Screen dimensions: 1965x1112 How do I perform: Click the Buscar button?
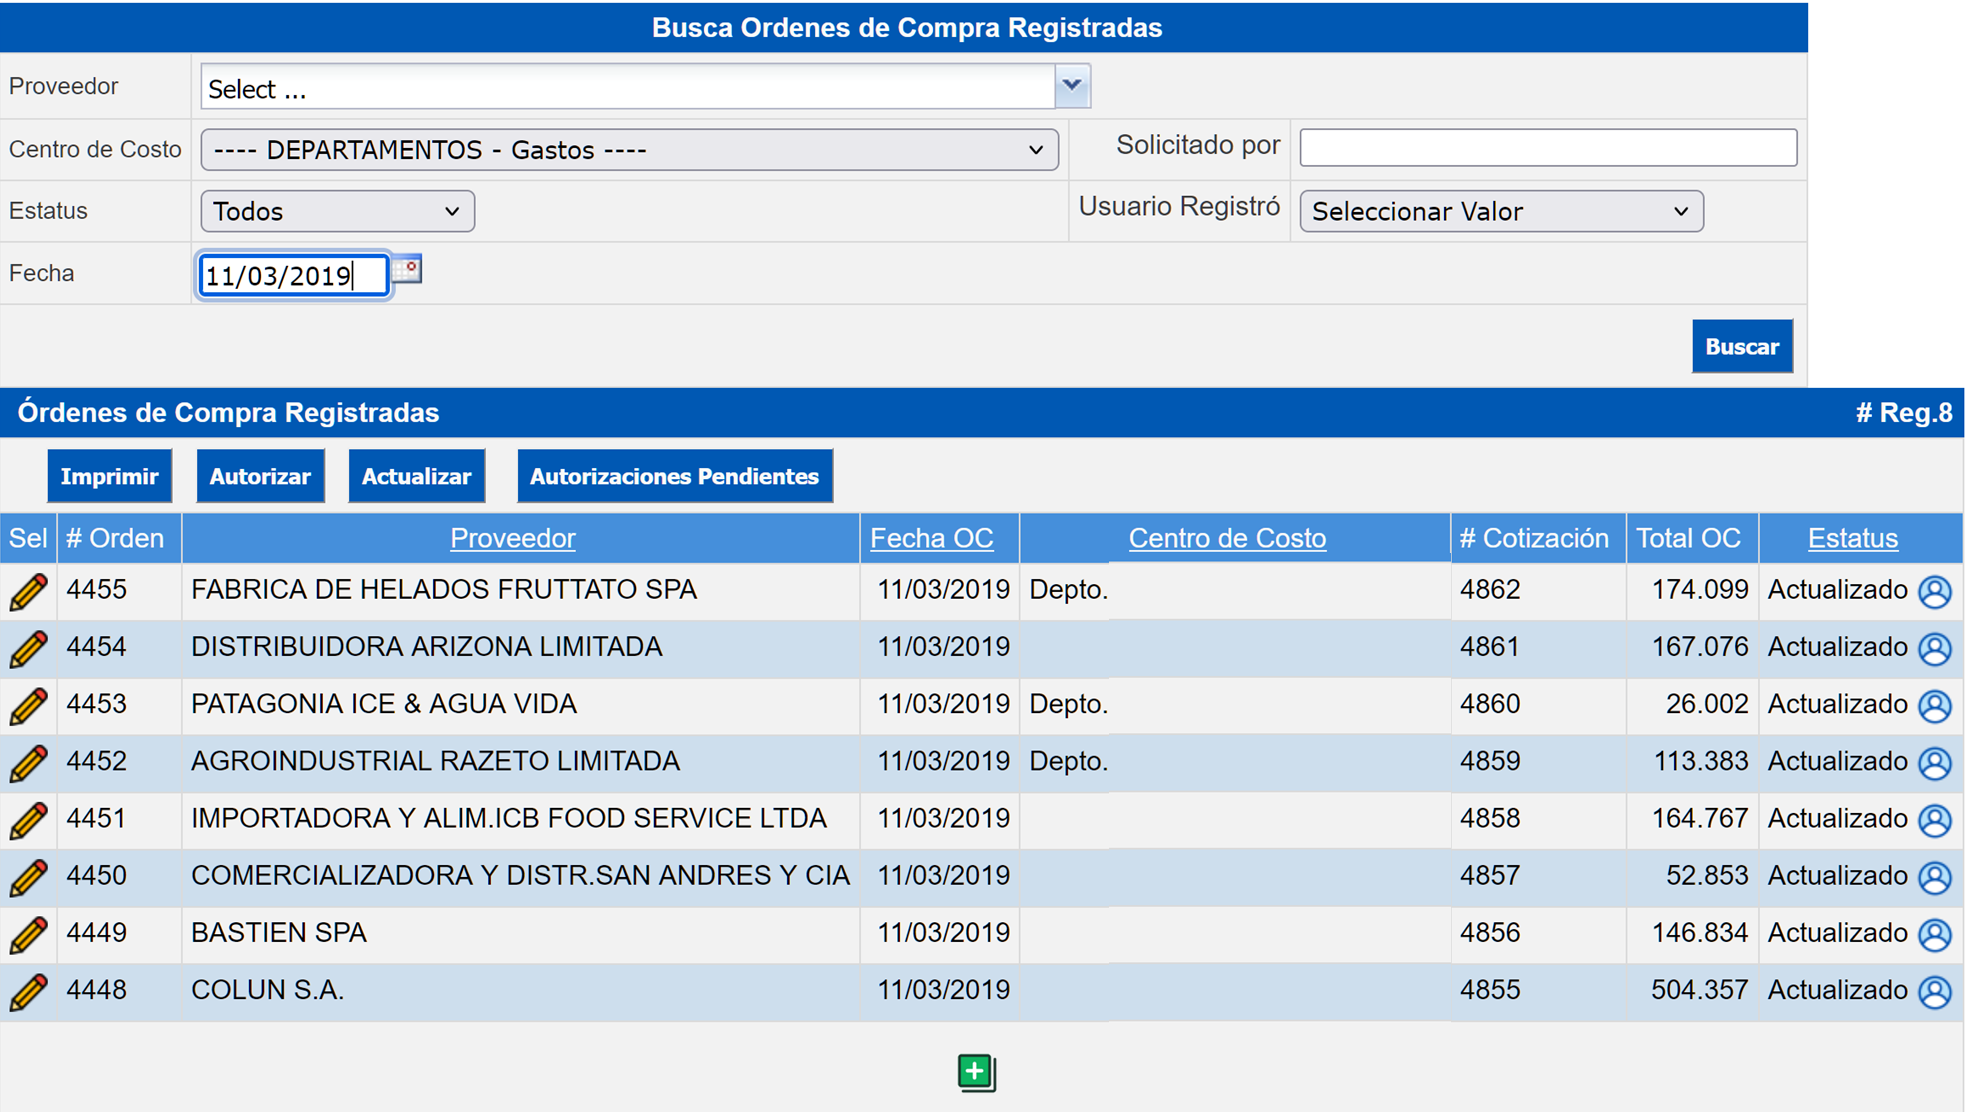click(x=1741, y=346)
